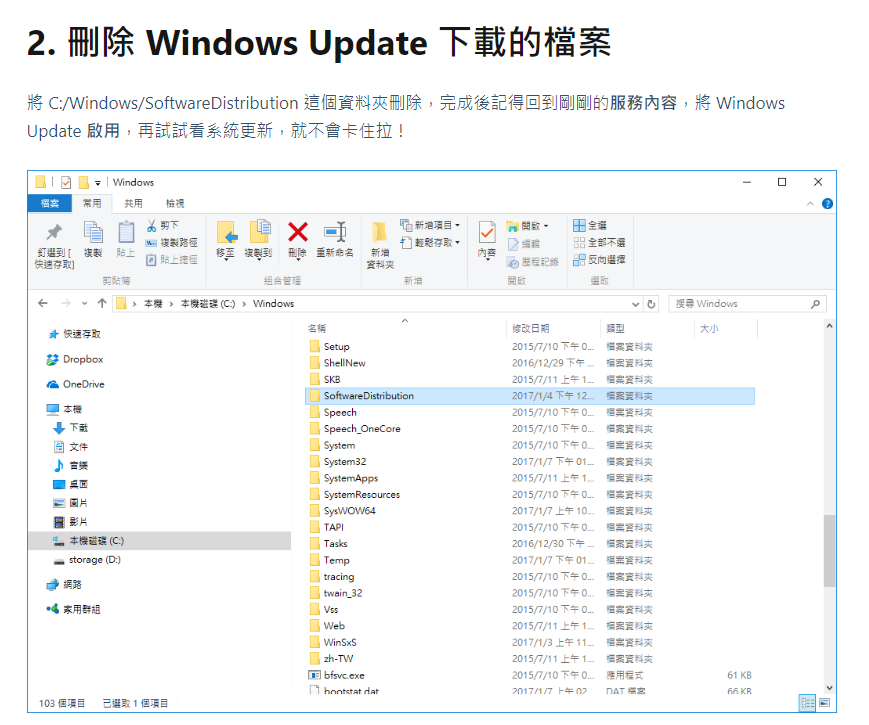Go up one folder level arrow
Viewport: 869px width, 725px height.
[102, 303]
